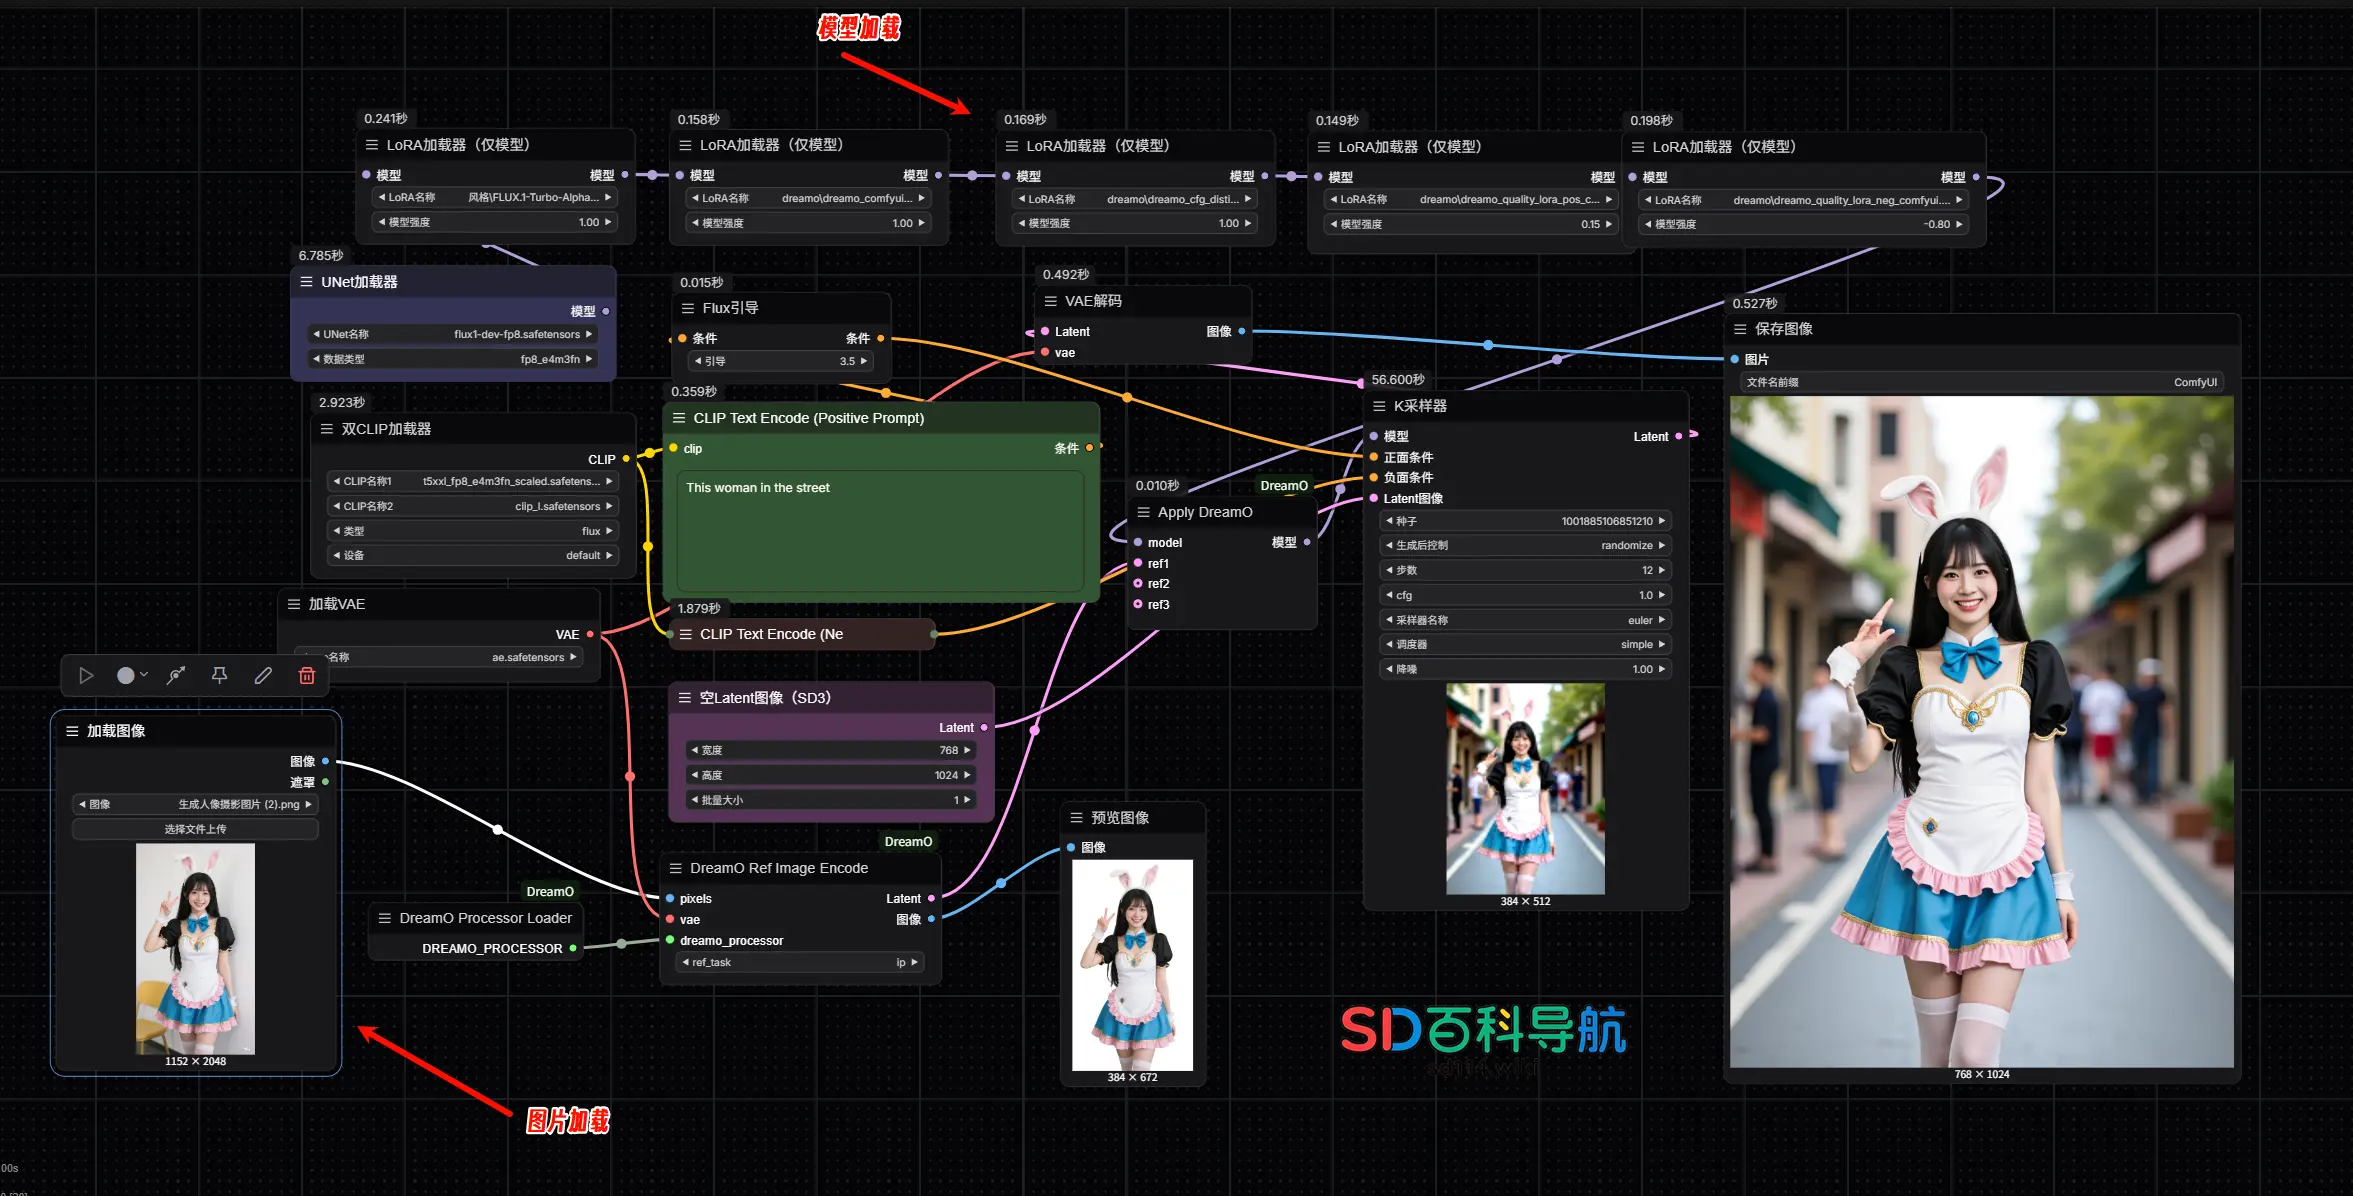Image resolution: width=2353 pixels, height=1196 pixels.
Task: Click the menu icon on the 空Latent图像 (SD3) node
Action: pos(685,698)
